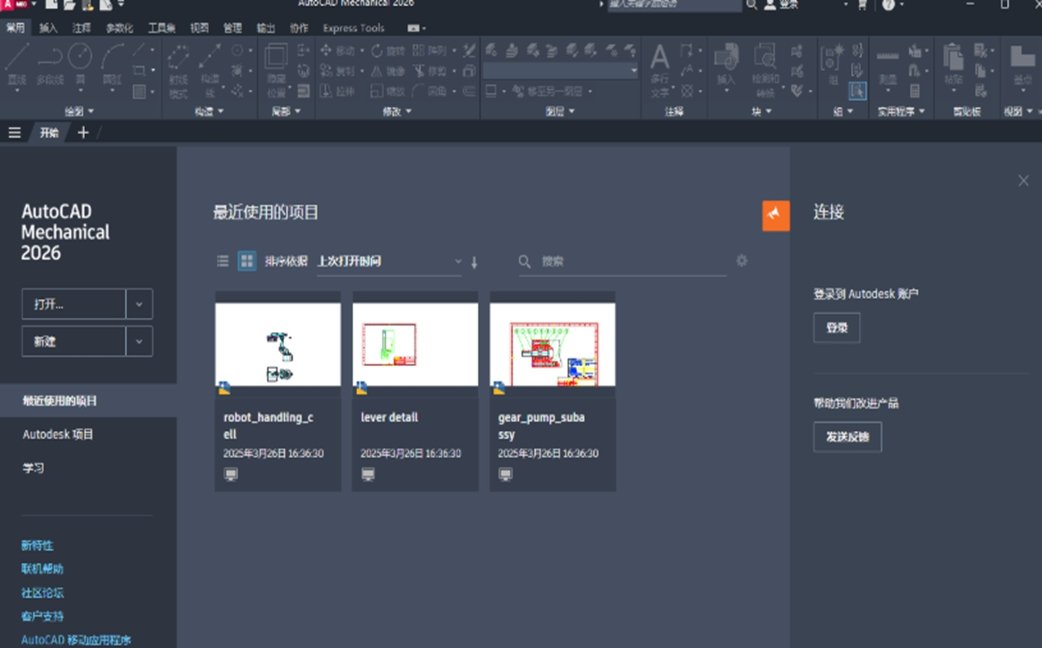Toggle sort direction arrow
1042x648 pixels.
(x=474, y=262)
